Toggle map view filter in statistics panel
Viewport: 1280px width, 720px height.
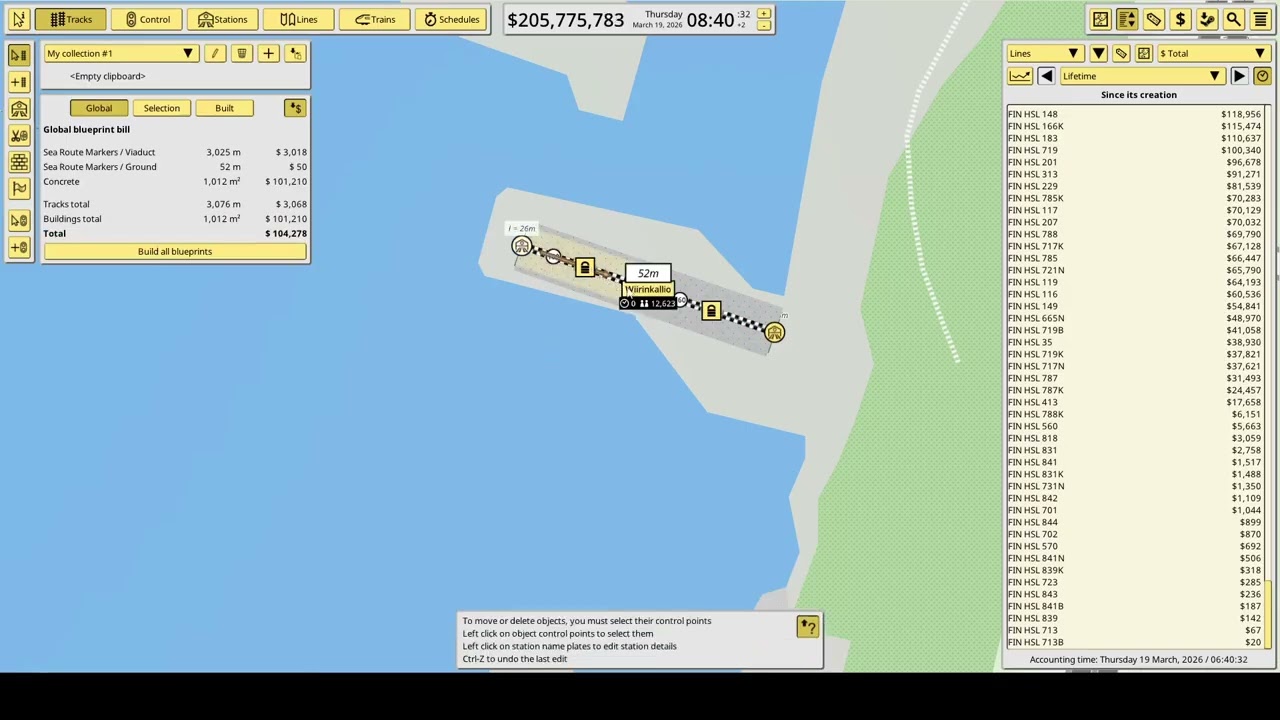(x=1144, y=53)
